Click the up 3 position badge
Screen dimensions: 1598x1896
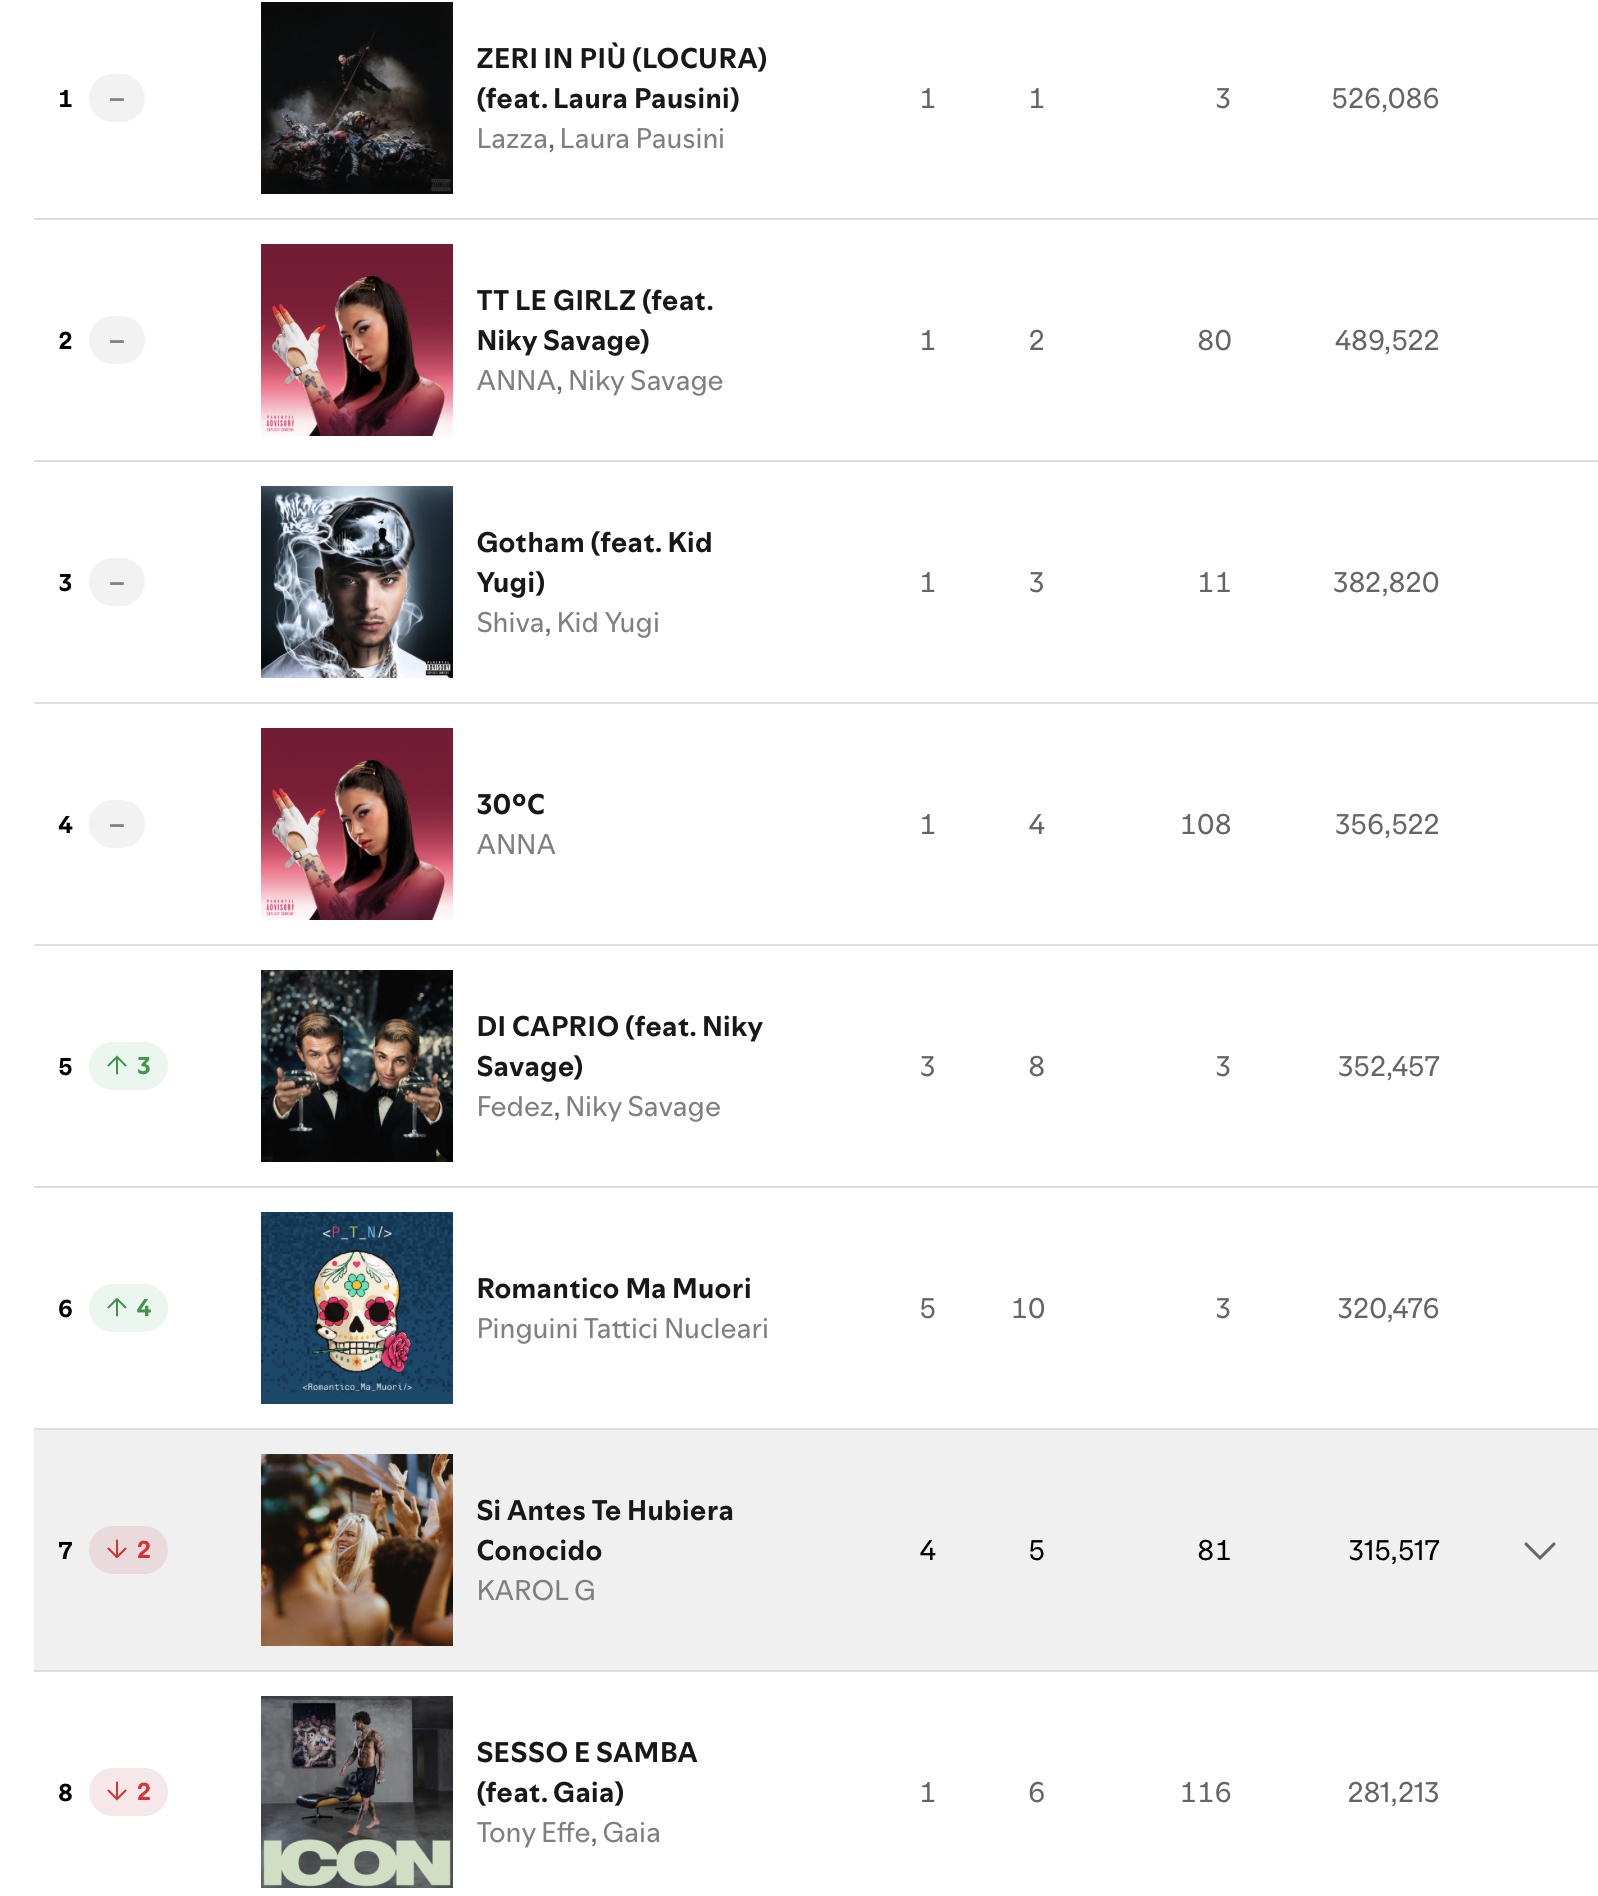(128, 1066)
